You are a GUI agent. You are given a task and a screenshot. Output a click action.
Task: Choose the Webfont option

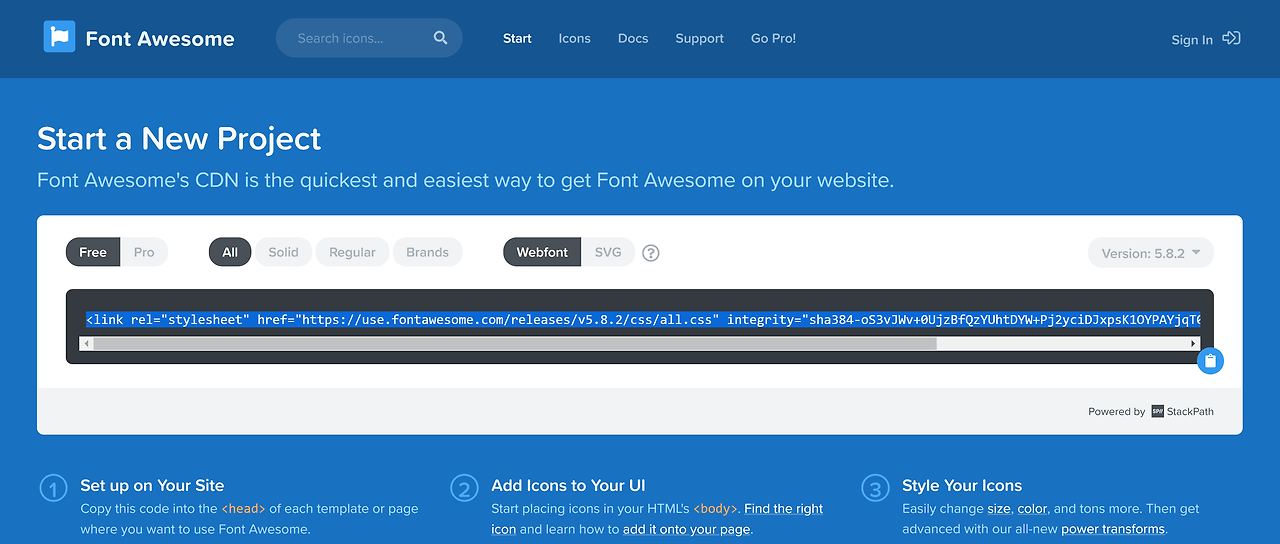[542, 252]
